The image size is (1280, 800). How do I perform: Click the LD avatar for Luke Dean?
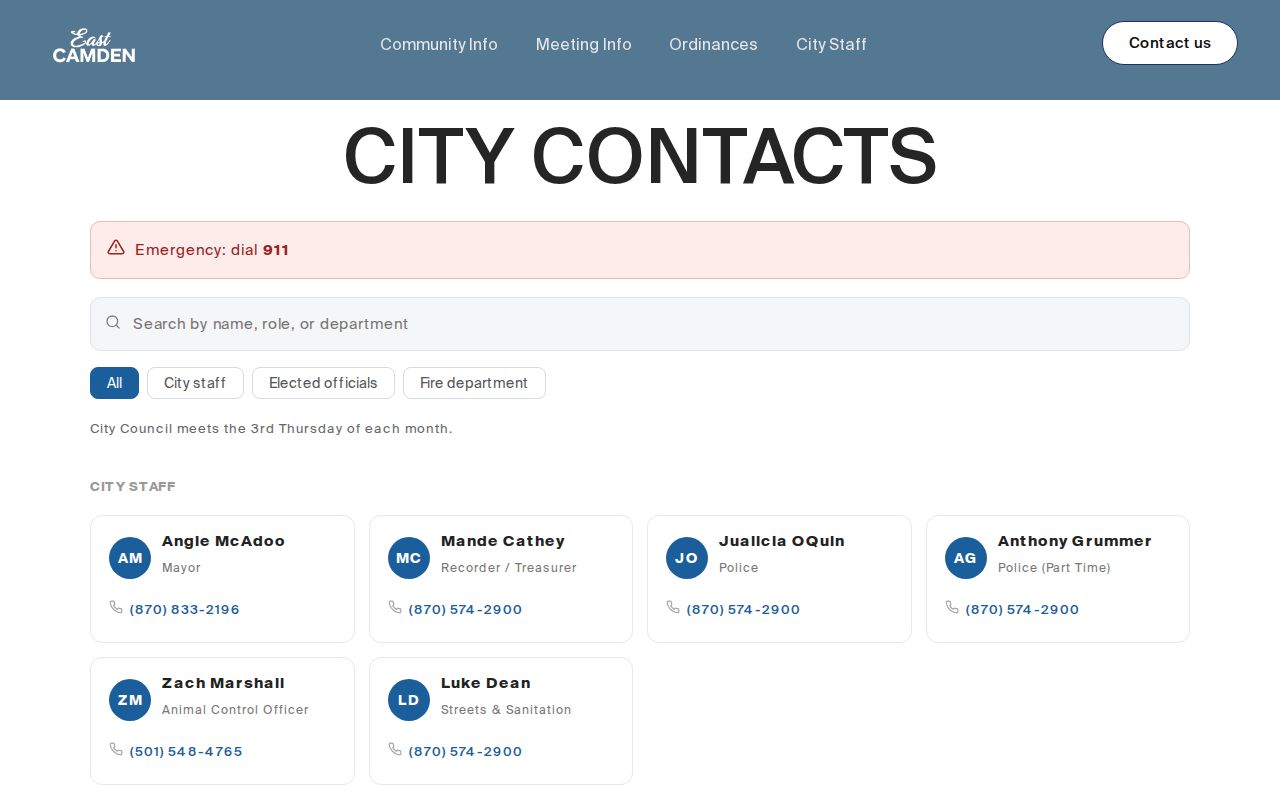coord(409,700)
